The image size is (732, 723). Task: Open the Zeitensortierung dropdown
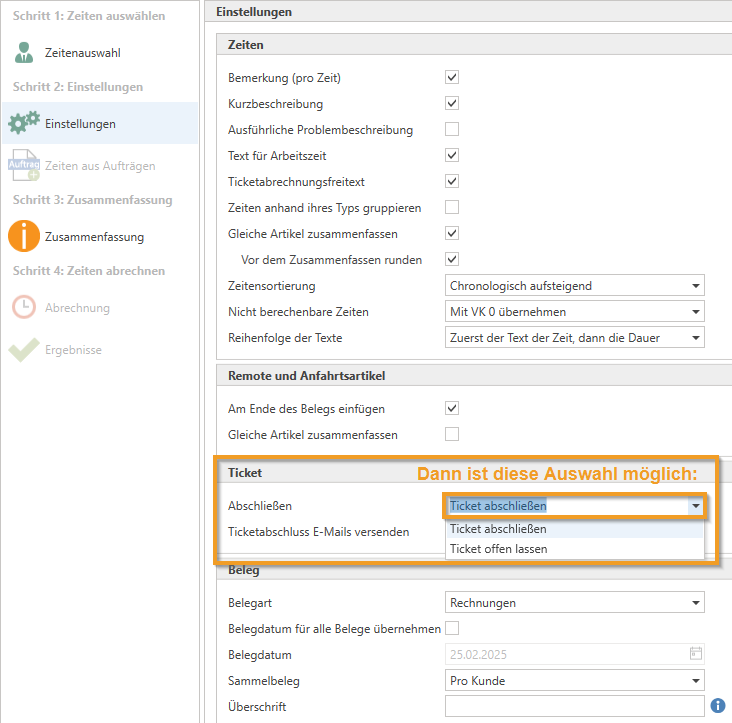574,286
